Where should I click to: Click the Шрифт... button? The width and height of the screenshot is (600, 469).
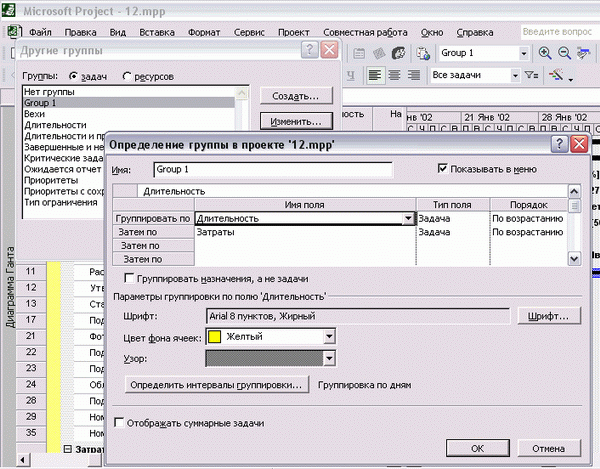pos(549,316)
